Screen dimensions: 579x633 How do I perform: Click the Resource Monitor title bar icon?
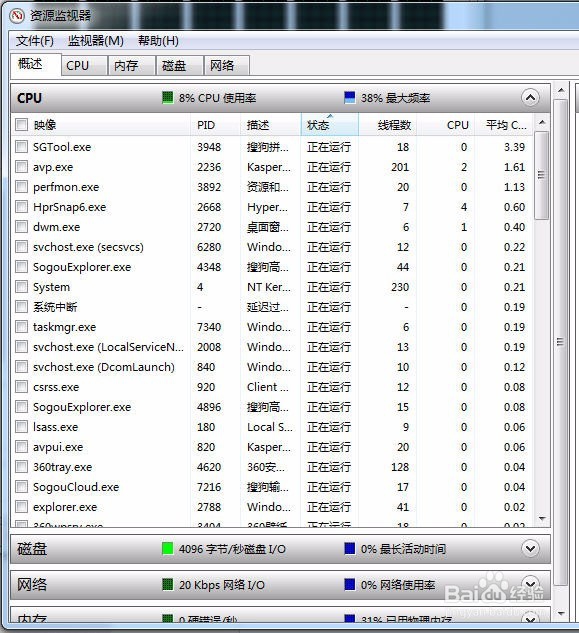17,15
